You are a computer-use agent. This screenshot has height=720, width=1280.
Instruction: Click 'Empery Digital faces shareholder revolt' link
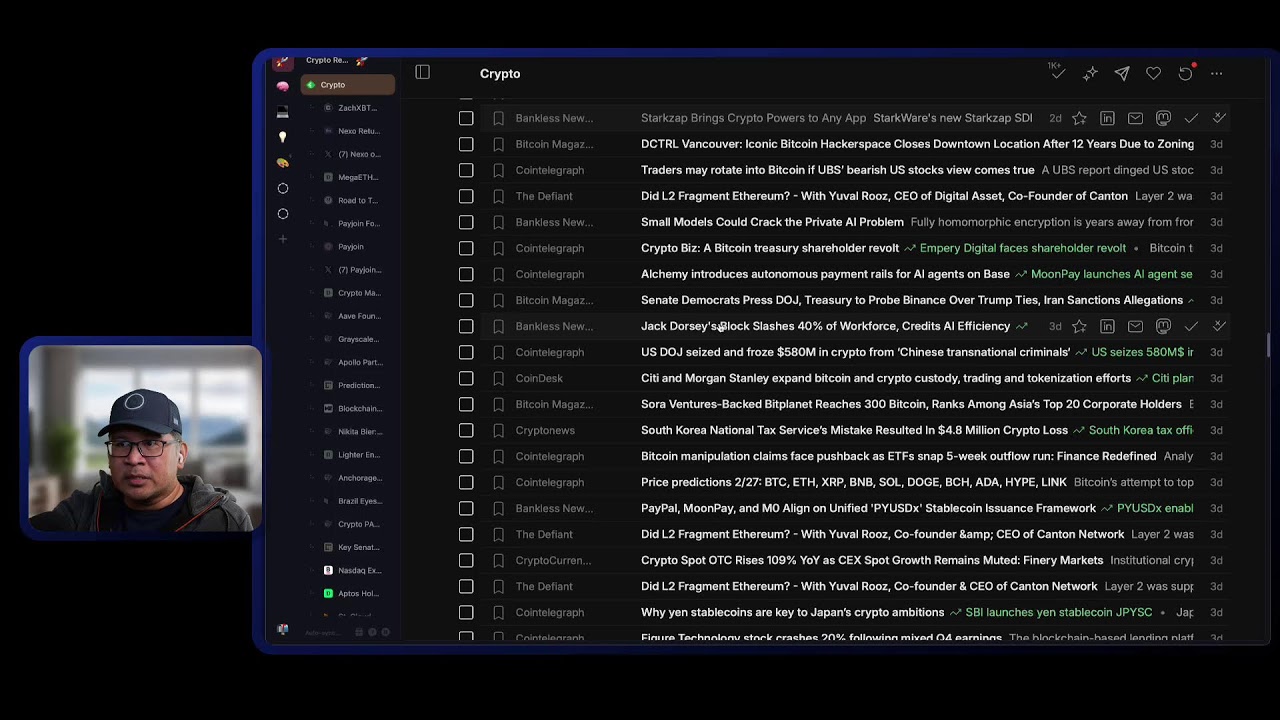[1022, 248]
